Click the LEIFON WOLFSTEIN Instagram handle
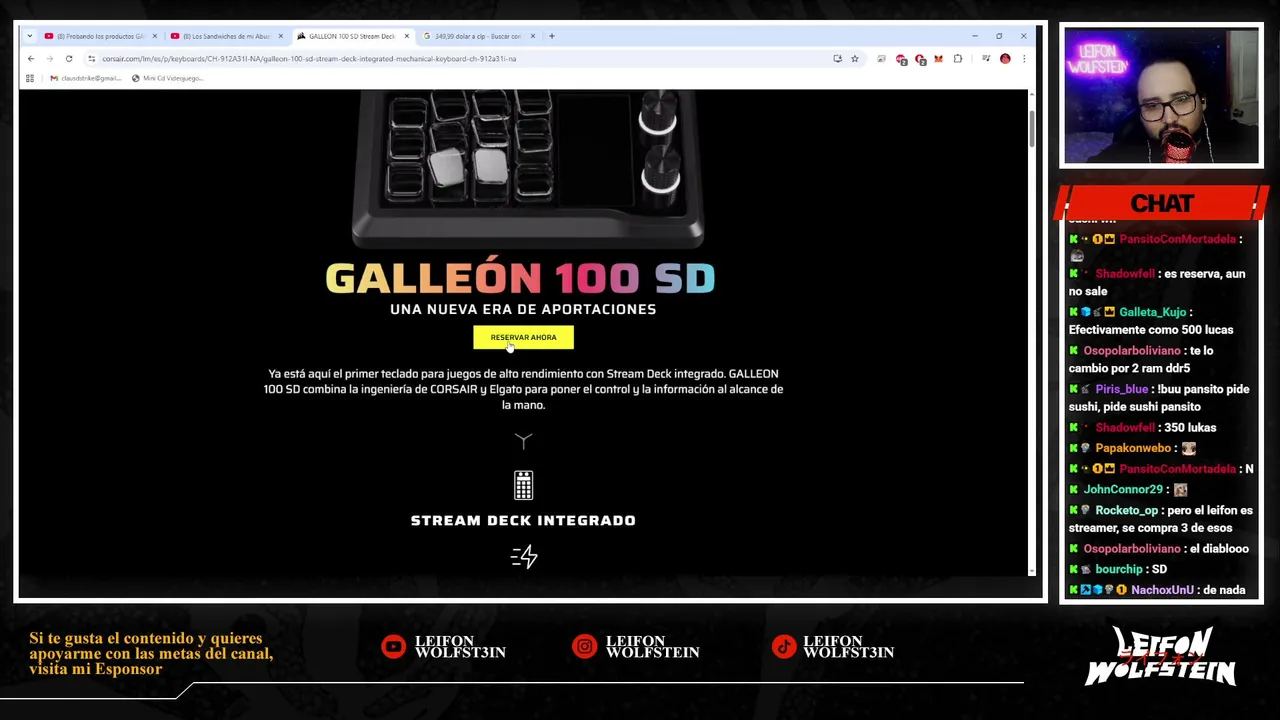The width and height of the screenshot is (1280, 720). pyautogui.click(x=651, y=647)
